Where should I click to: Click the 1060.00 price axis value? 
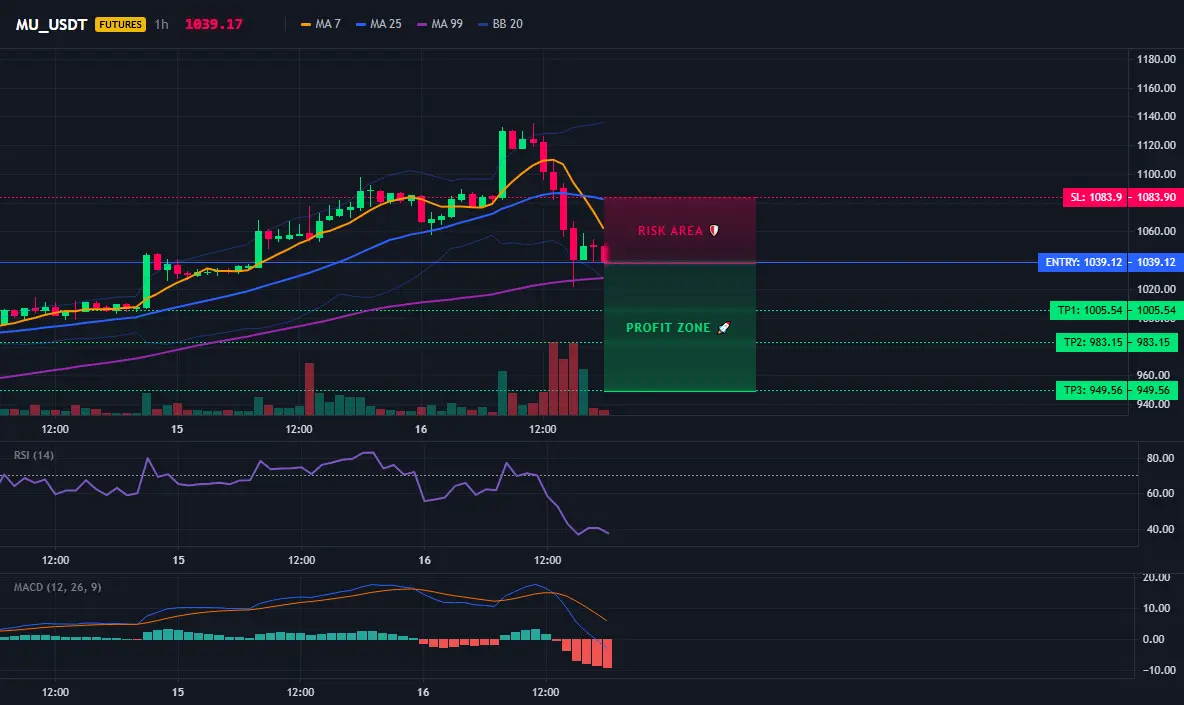pyautogui.click(x=1156, y=231)
